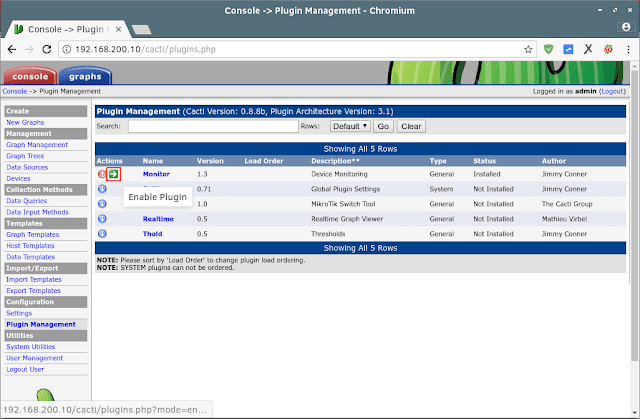Open the Monitor plugin name link
The height and width of the screenshot is (419, 640).
156,174
